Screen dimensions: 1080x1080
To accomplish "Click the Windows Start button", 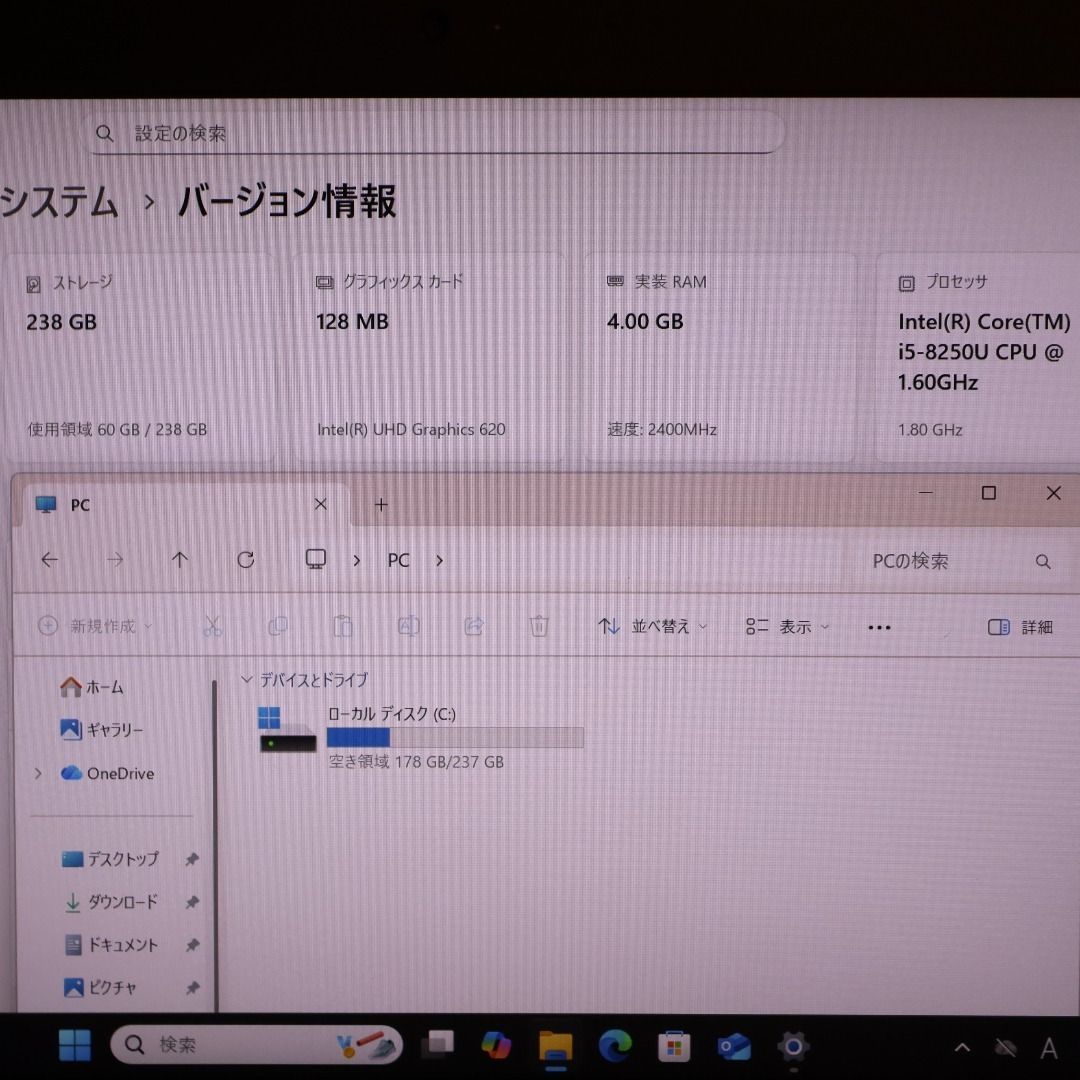I will 75,1046.
